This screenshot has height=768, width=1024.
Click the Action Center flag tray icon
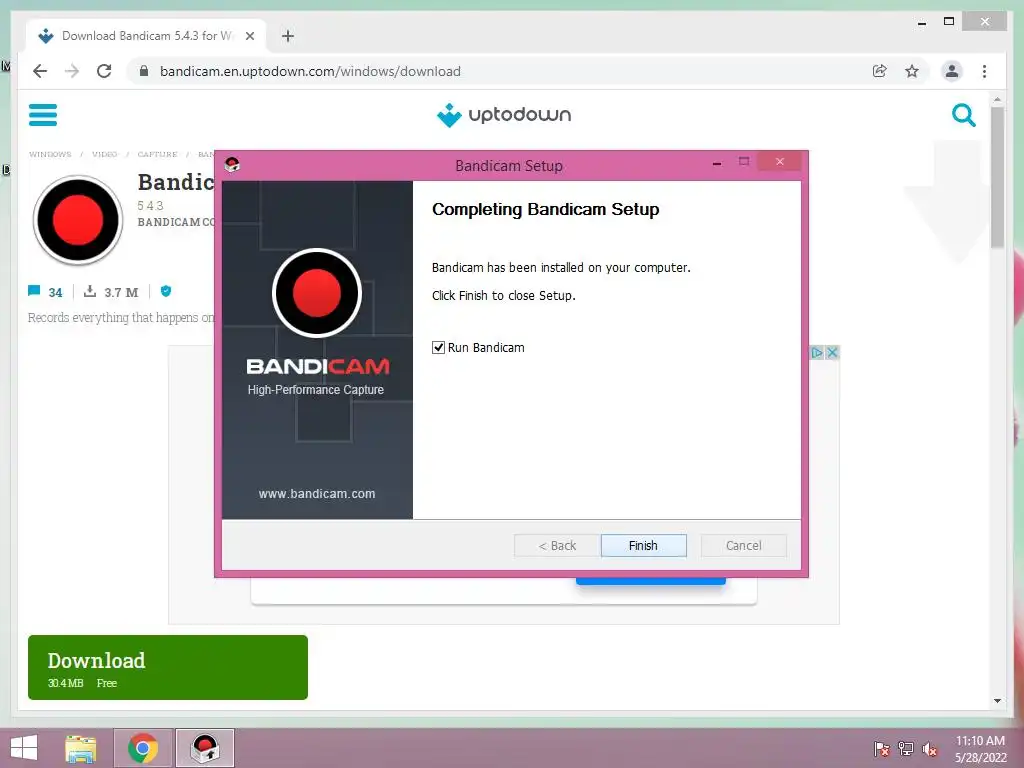pyautogui.click(x=882, y=749)
